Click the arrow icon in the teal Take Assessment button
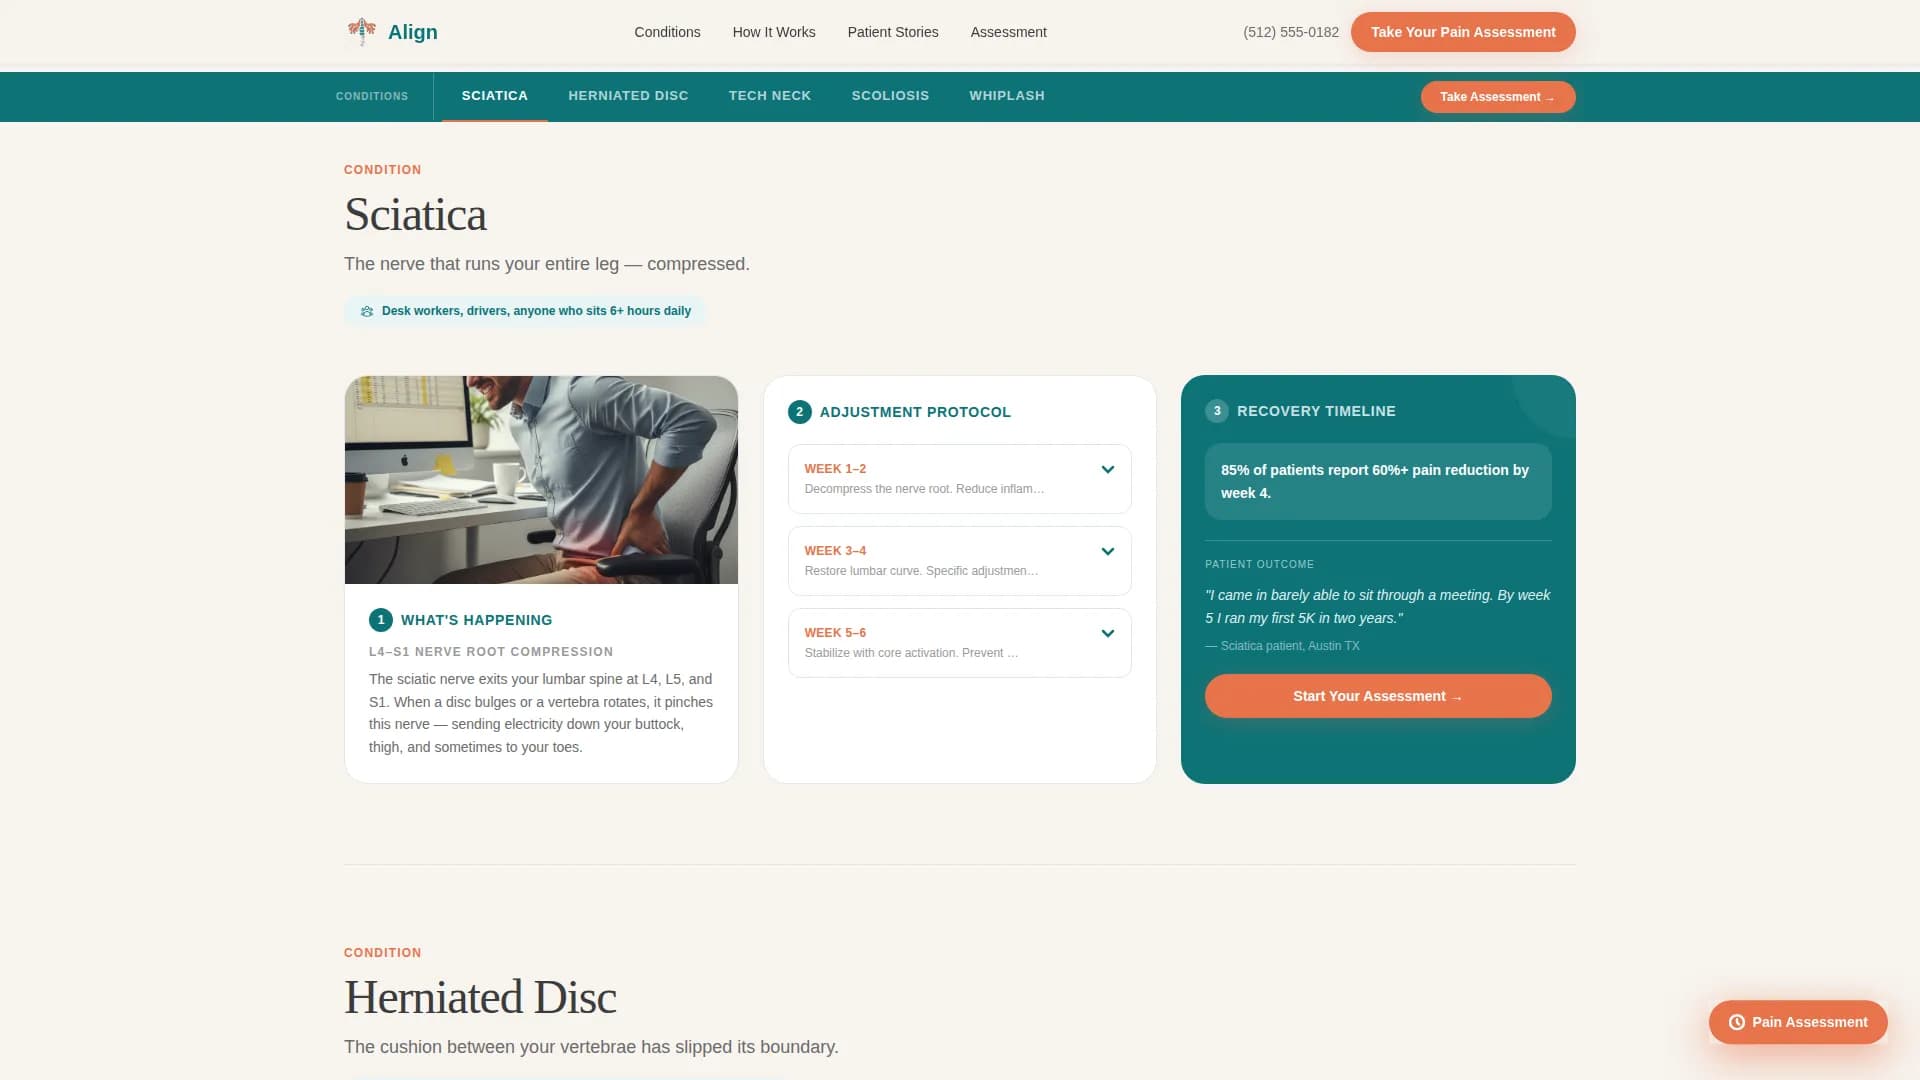 pos(1550,97)
